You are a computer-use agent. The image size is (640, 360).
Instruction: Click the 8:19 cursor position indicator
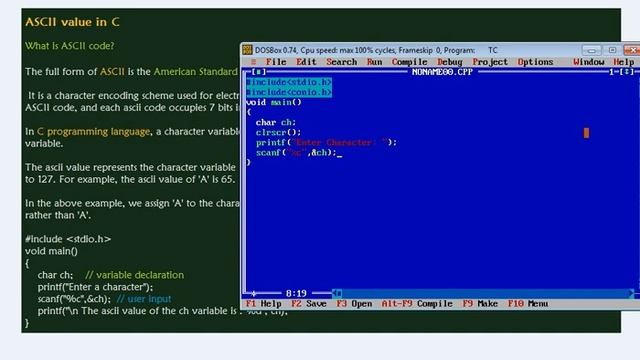(296, 293)
